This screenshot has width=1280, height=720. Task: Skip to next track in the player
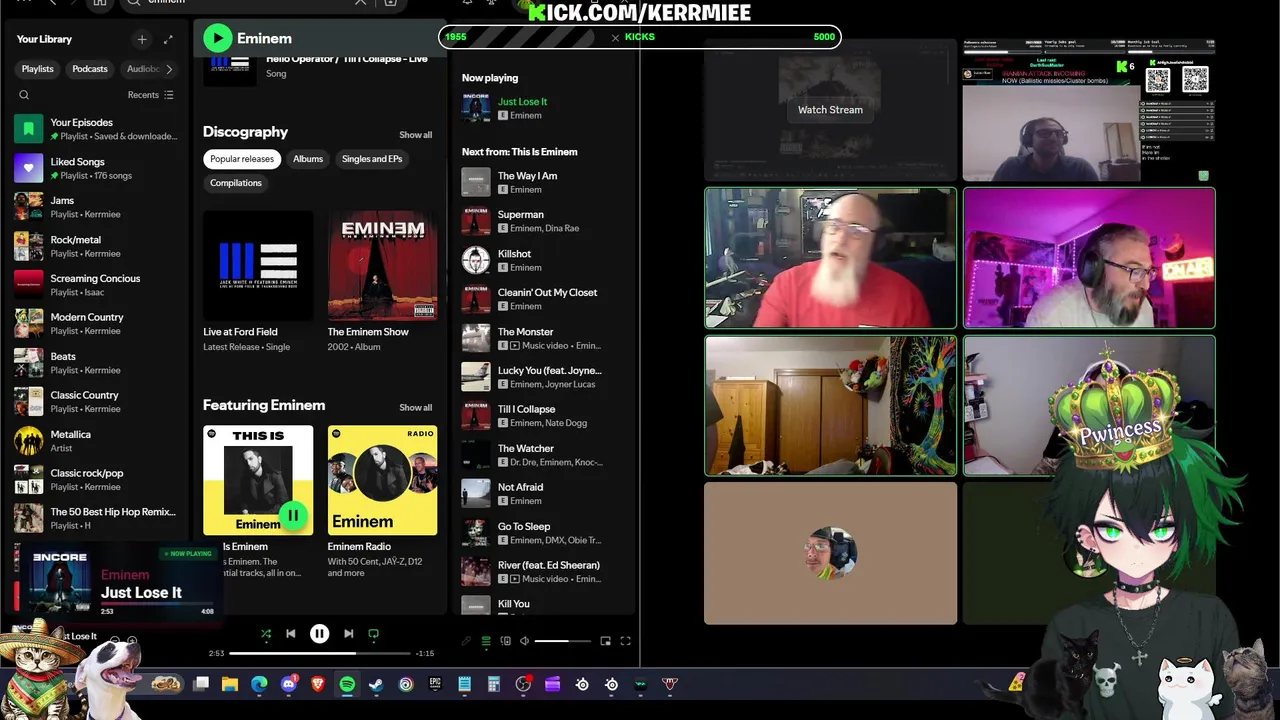(348, 634)
